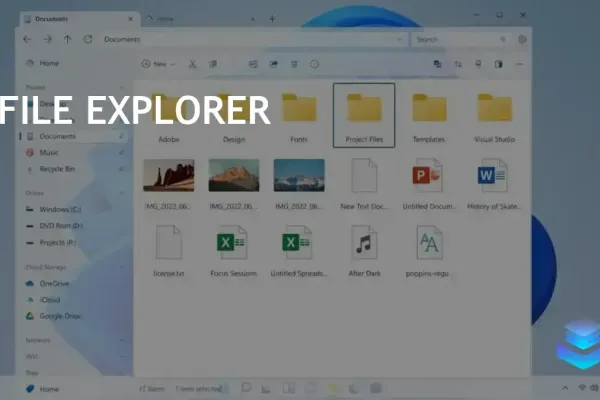Select the first IMG_2022_06 red rocks photo
The width and height of the screenshot is (600, 400).
[x=169, y=184]
